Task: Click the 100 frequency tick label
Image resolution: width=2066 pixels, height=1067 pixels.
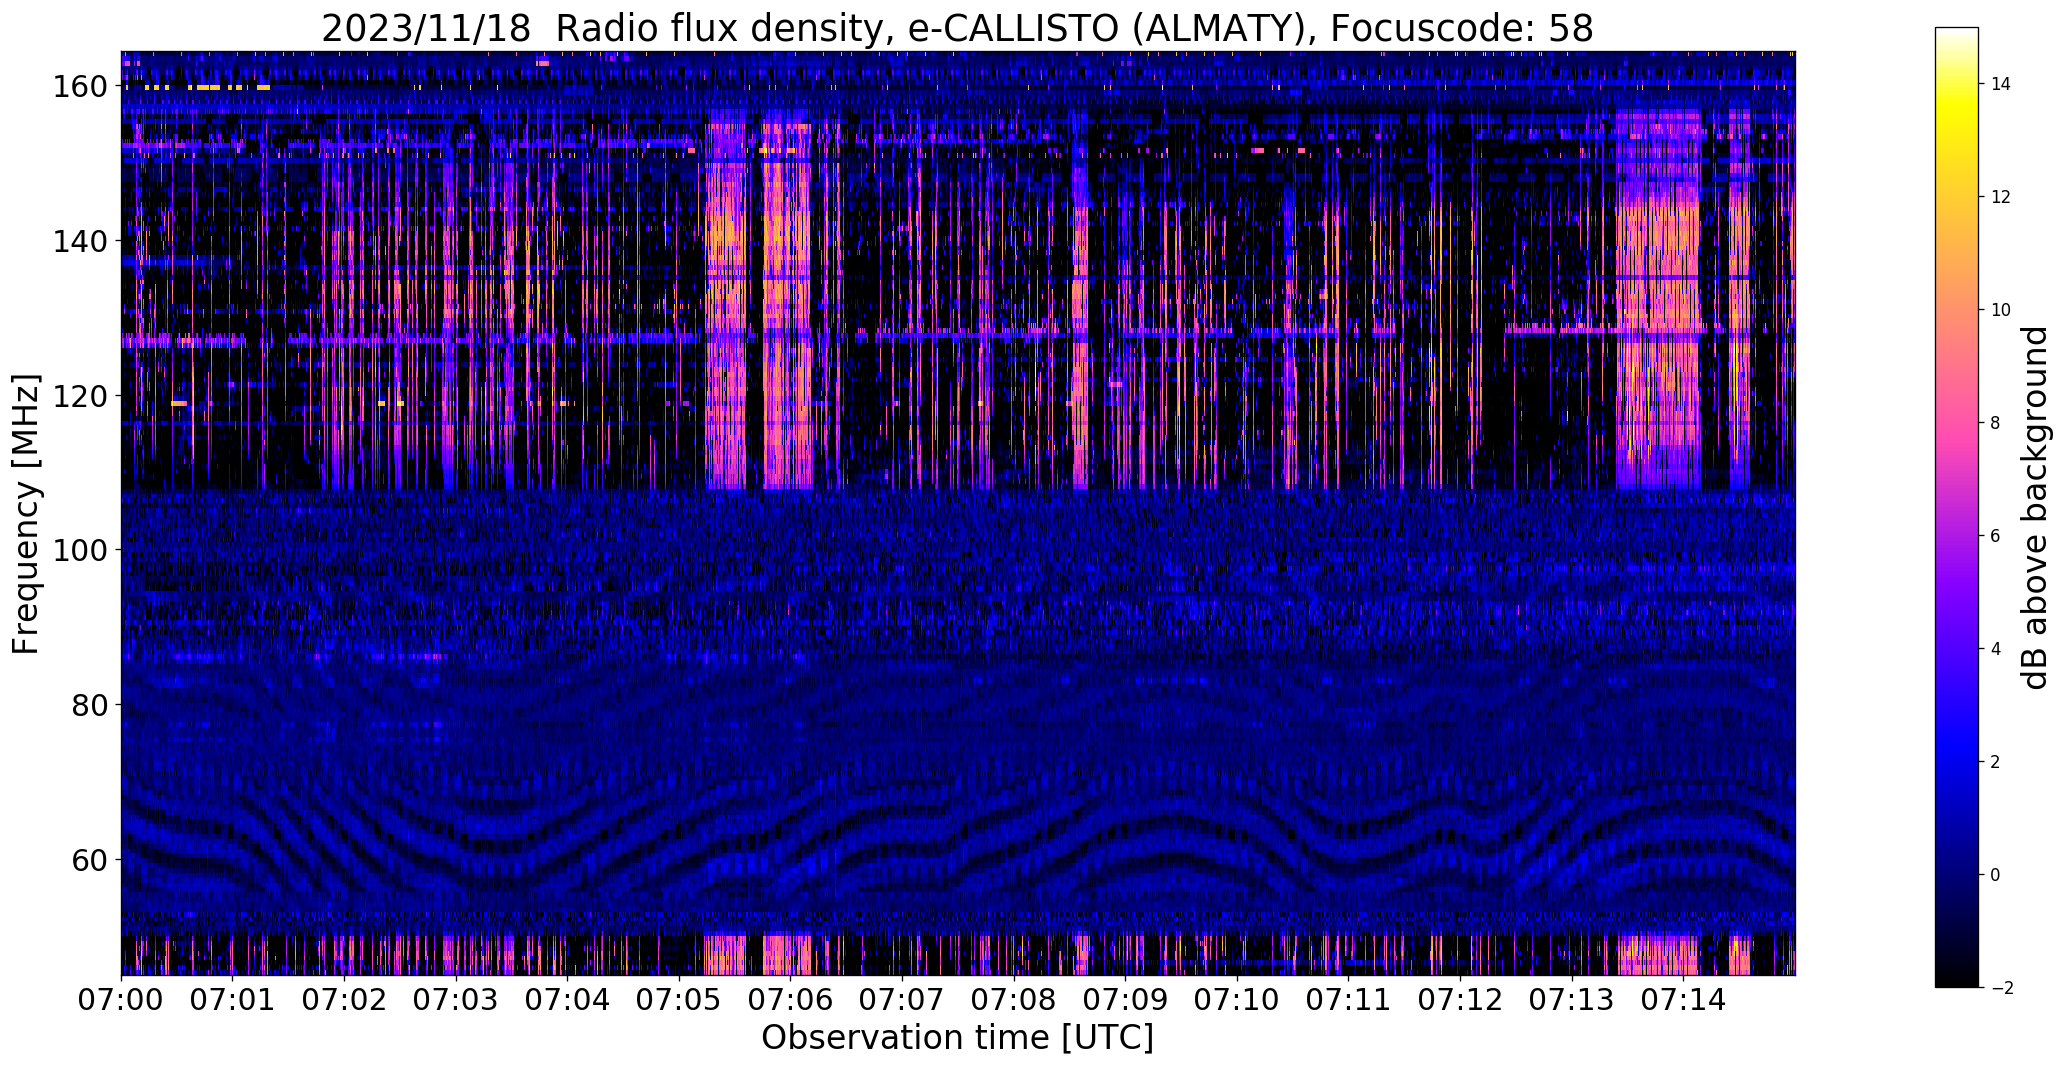Action: [x=82, y=550]
